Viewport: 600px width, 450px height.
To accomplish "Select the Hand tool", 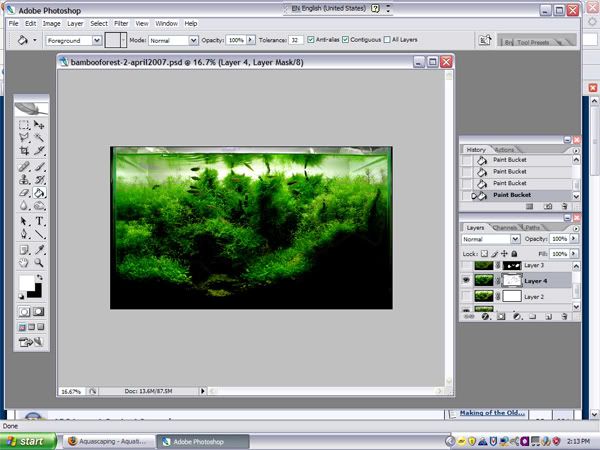I will [24, 262].
